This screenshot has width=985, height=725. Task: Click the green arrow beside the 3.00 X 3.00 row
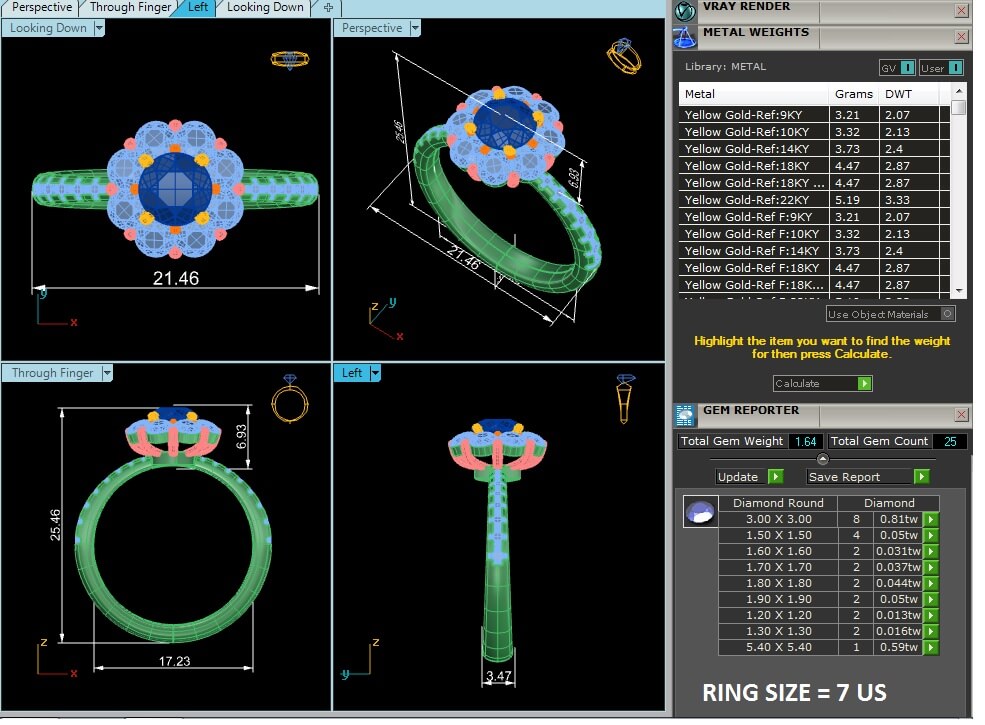(x=930, y=519)
